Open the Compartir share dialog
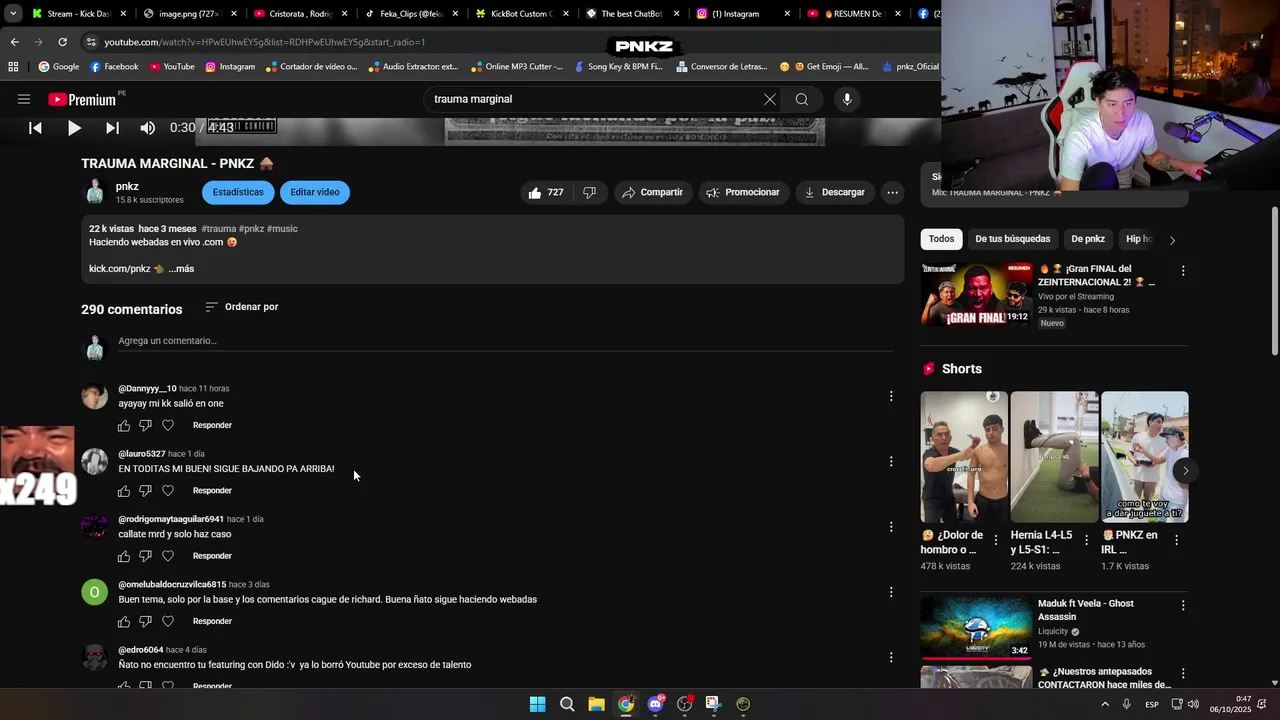 (x=652, y=193)
